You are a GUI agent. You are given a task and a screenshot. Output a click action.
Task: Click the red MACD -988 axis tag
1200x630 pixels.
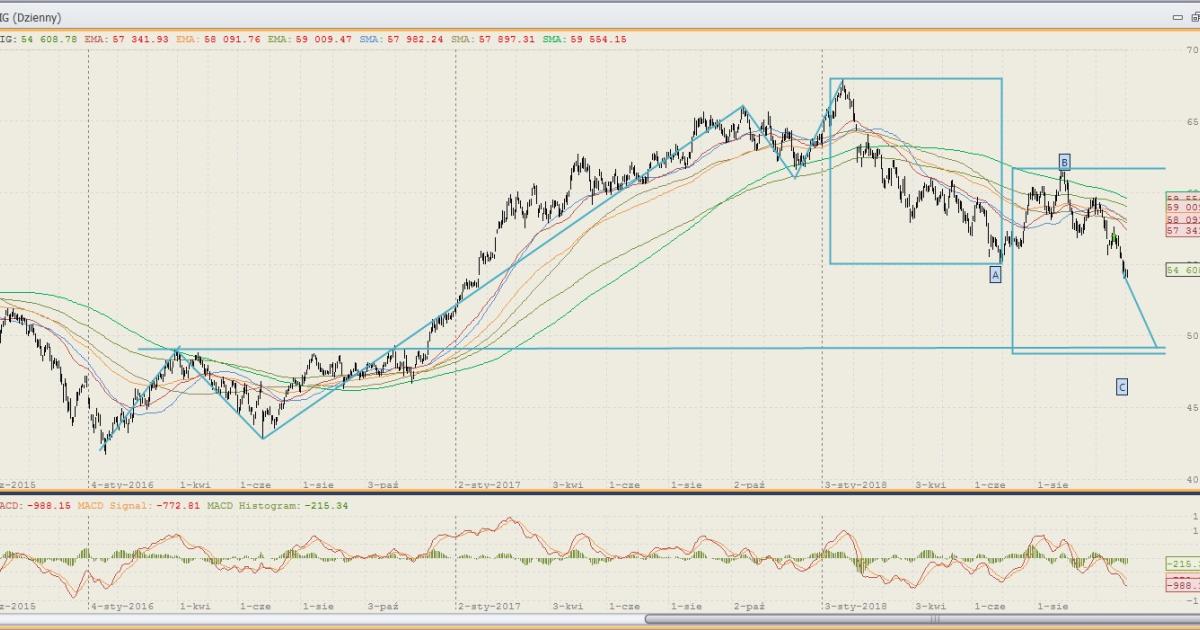tap(1182, 584)
